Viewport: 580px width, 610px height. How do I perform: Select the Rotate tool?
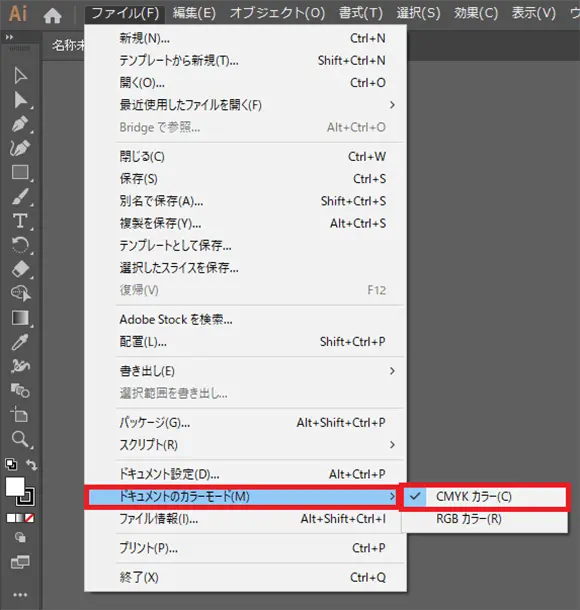click(x=20, y=245)
